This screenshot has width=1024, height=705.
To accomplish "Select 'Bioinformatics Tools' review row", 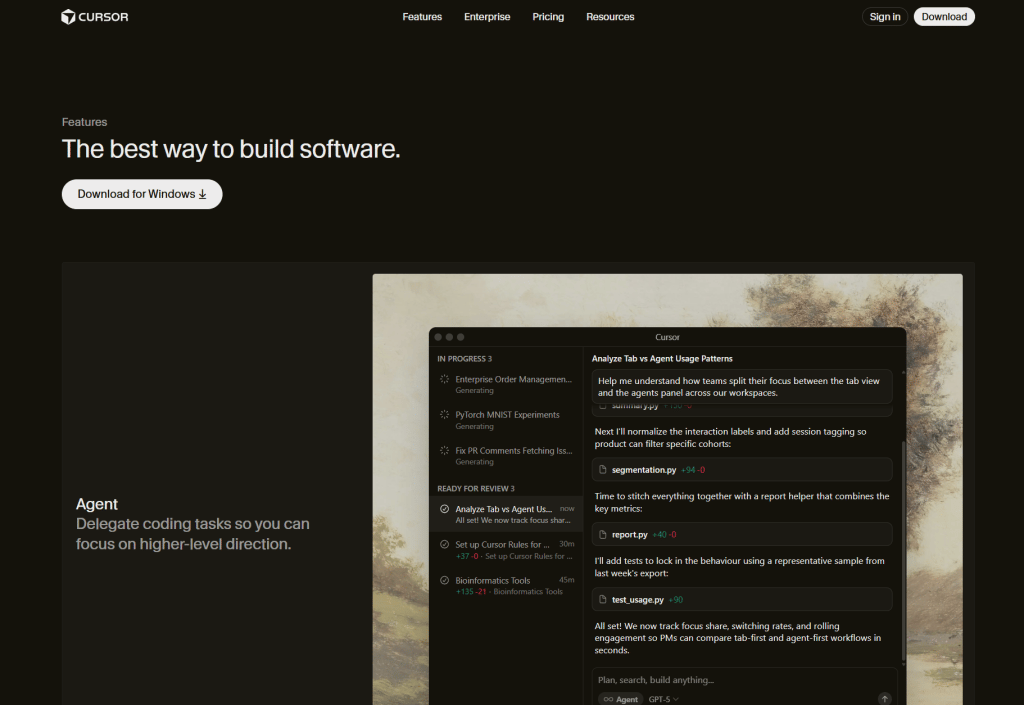I will tap(506, 586).
